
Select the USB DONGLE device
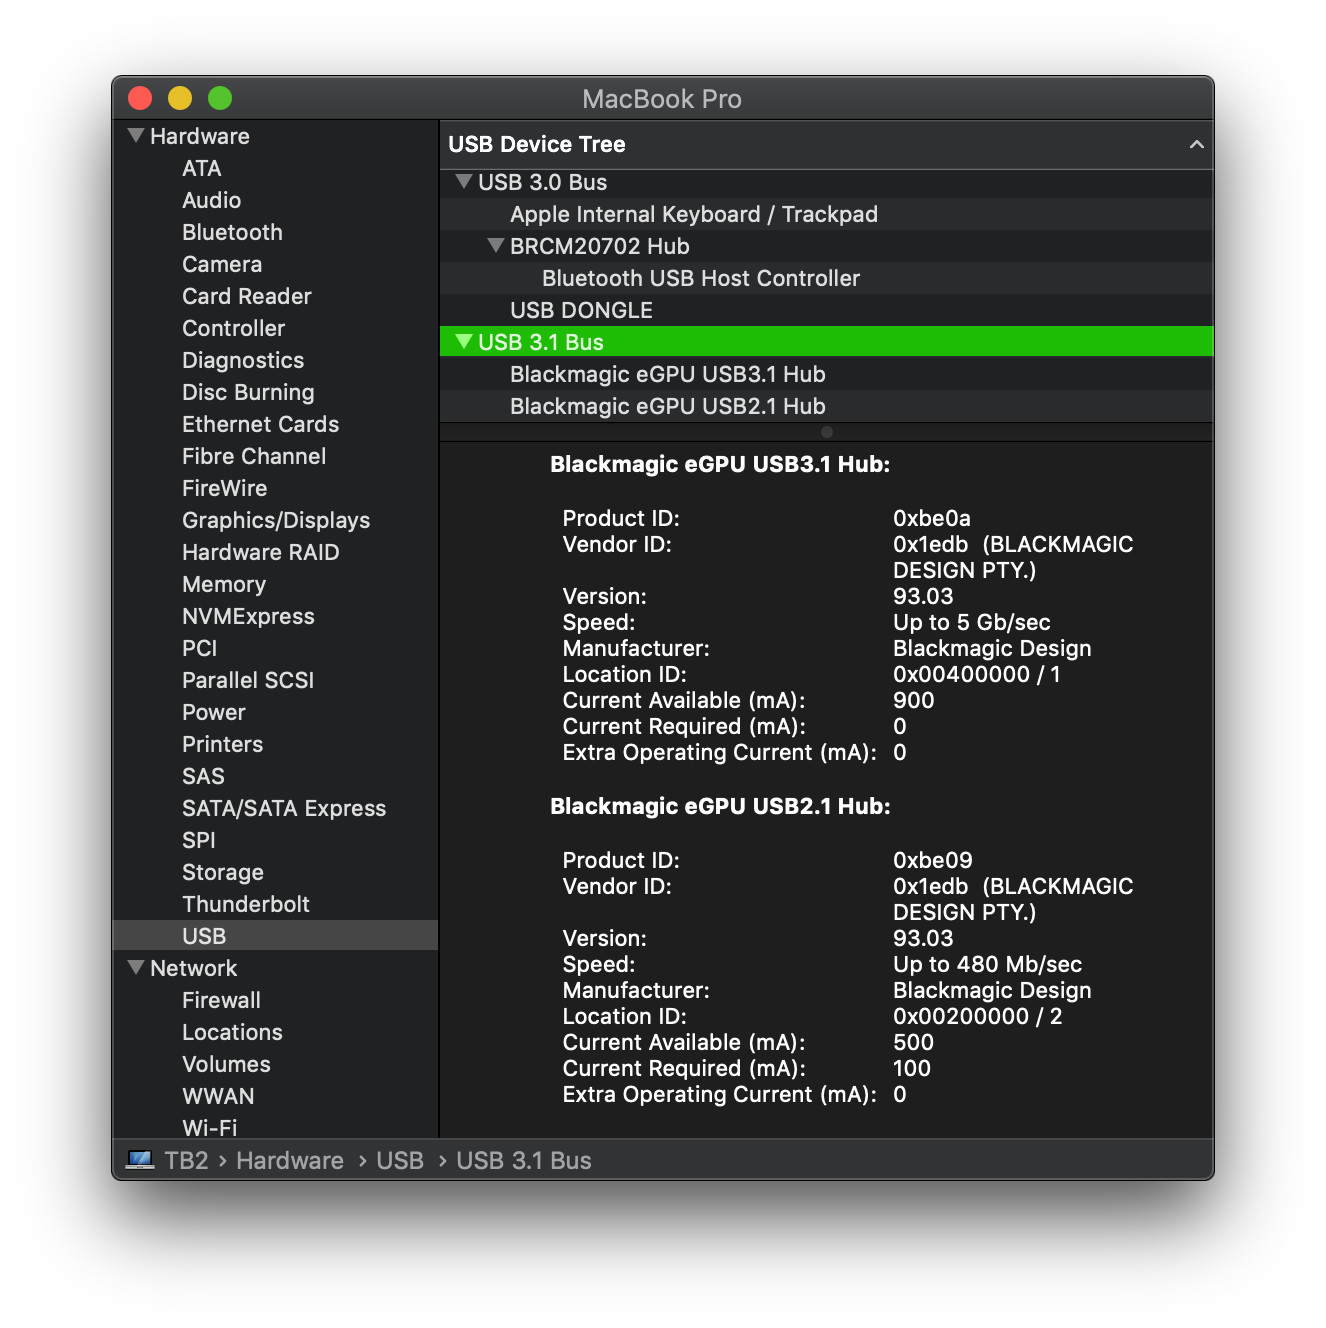[x=826, y=310]
